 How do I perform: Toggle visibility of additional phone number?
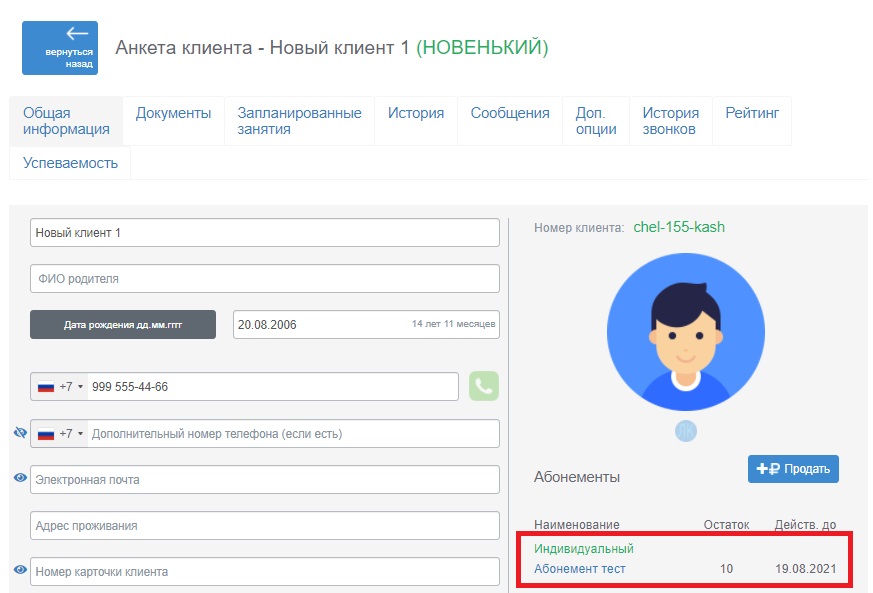20,433
